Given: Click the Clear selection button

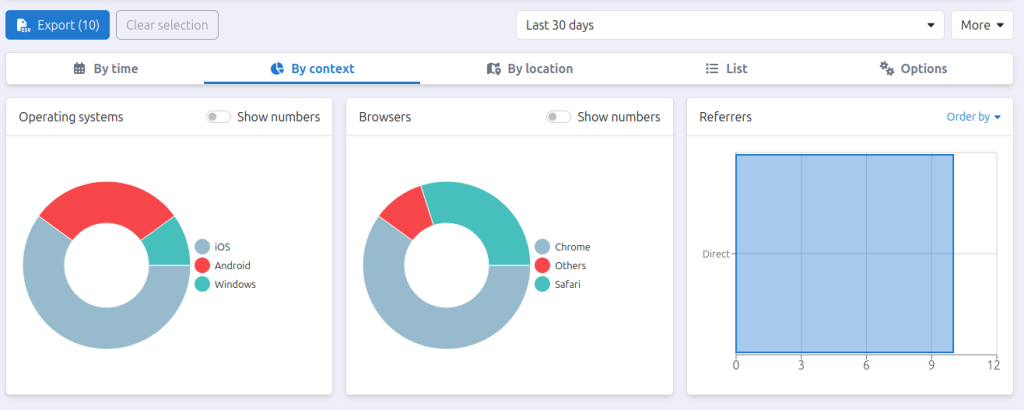Looking at the screenshot, I should 167,25.
